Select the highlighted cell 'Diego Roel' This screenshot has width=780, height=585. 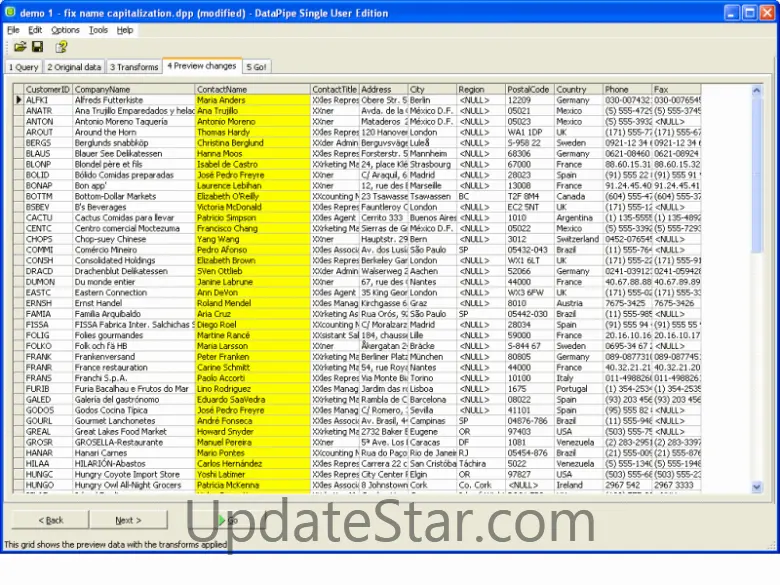252,324
